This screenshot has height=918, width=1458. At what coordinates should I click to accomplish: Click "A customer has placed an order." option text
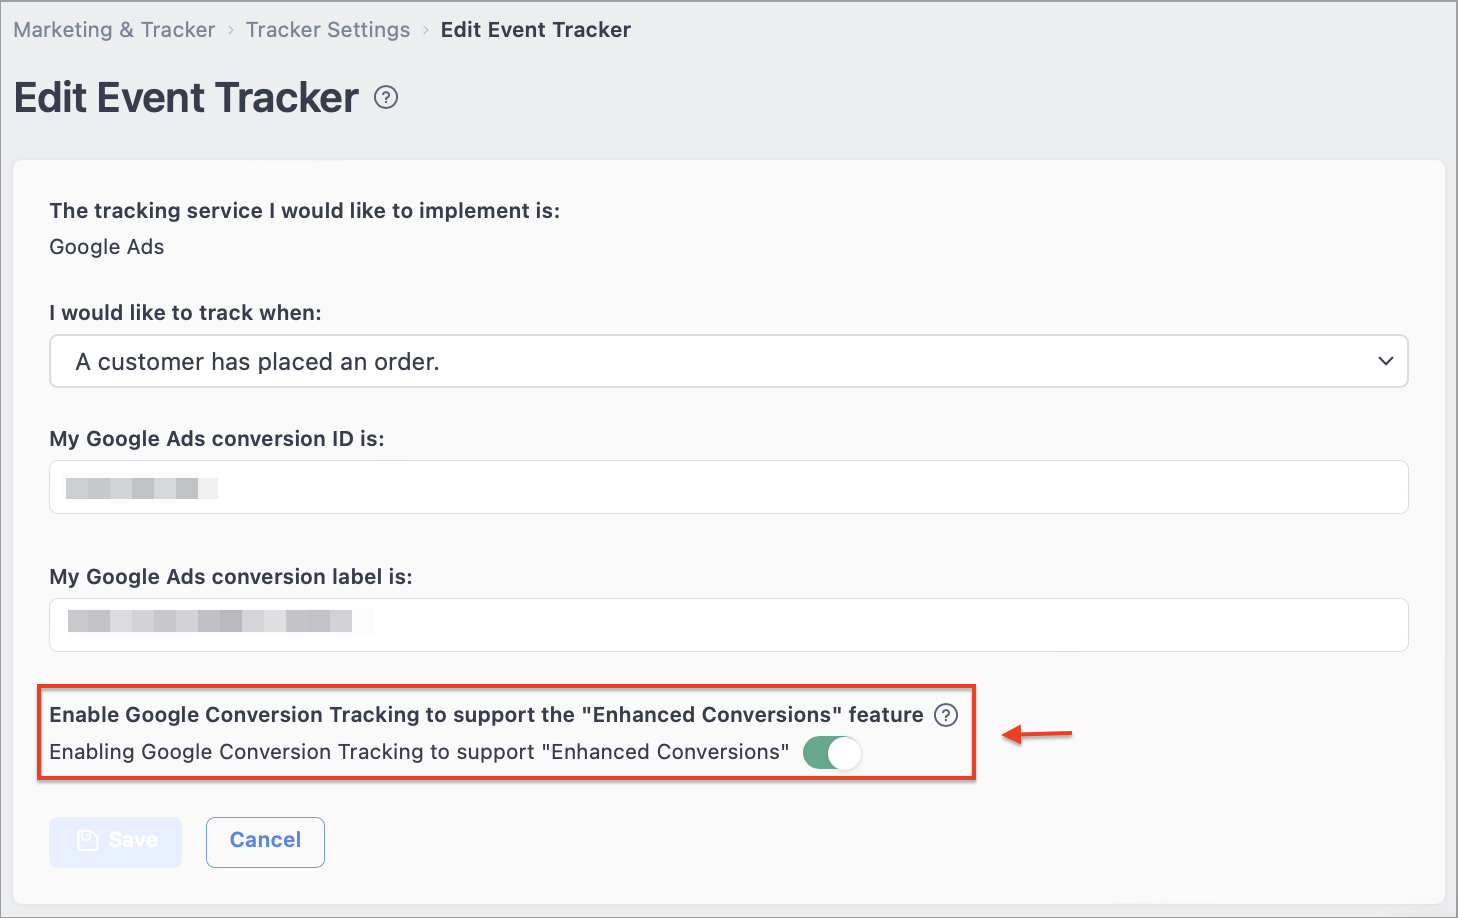pos(258,362)
